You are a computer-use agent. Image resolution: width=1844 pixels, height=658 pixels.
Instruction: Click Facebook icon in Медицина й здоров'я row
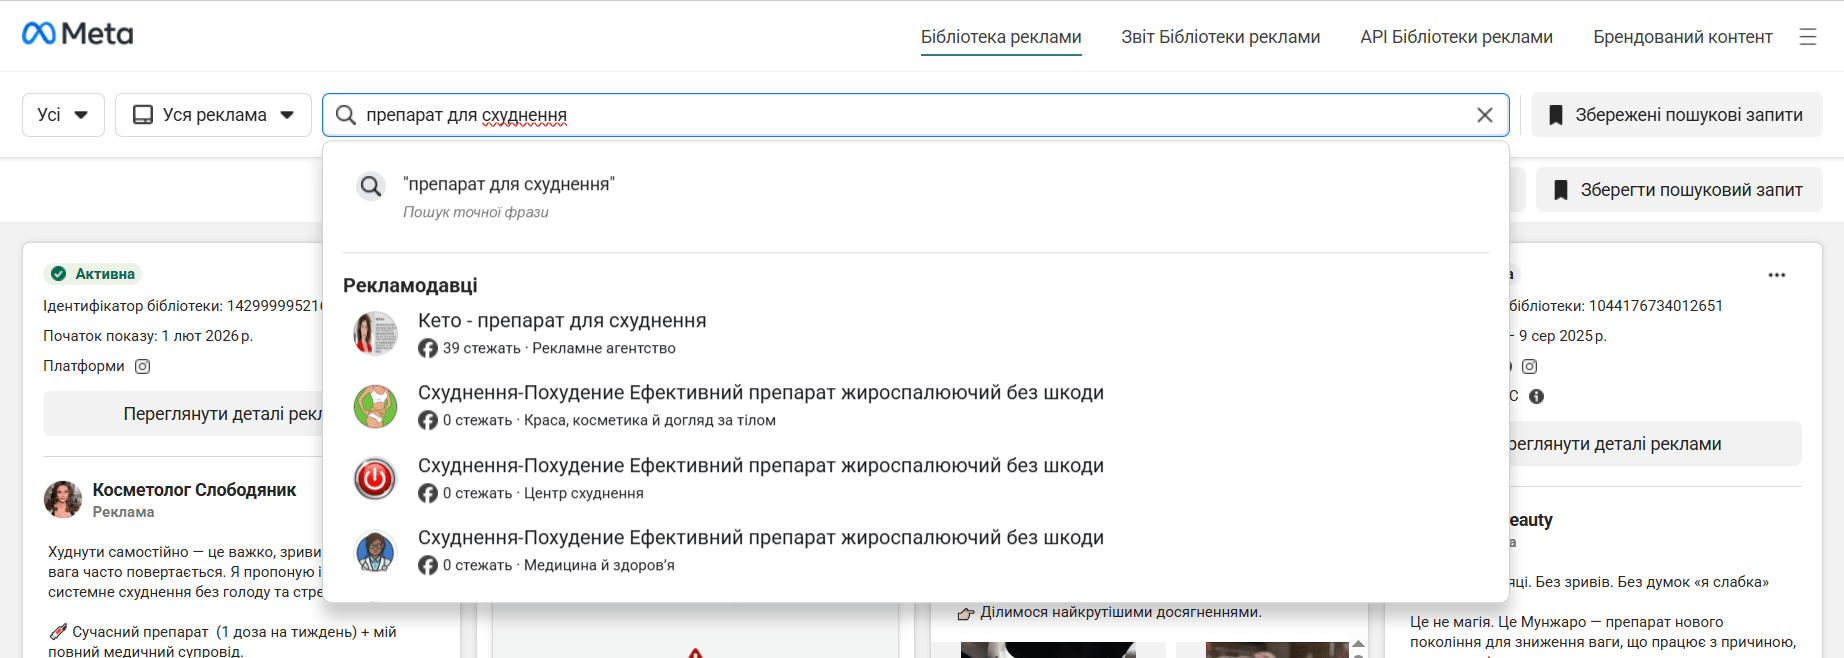point(428,565)
